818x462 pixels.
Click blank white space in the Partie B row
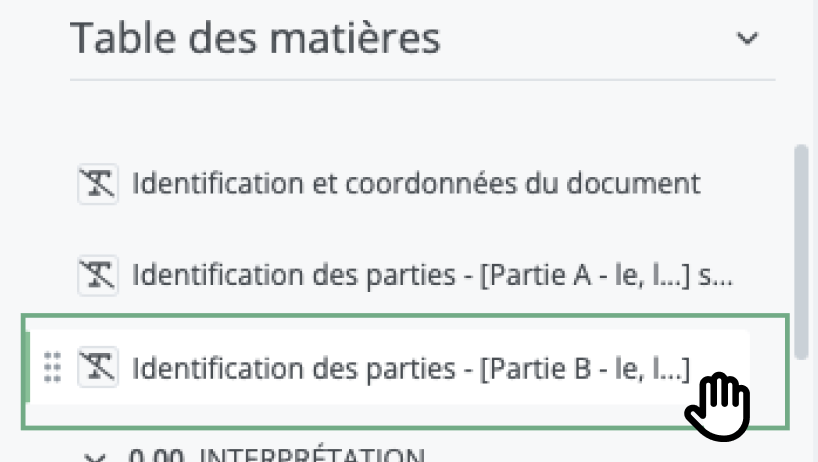click(x=718, y=345)
